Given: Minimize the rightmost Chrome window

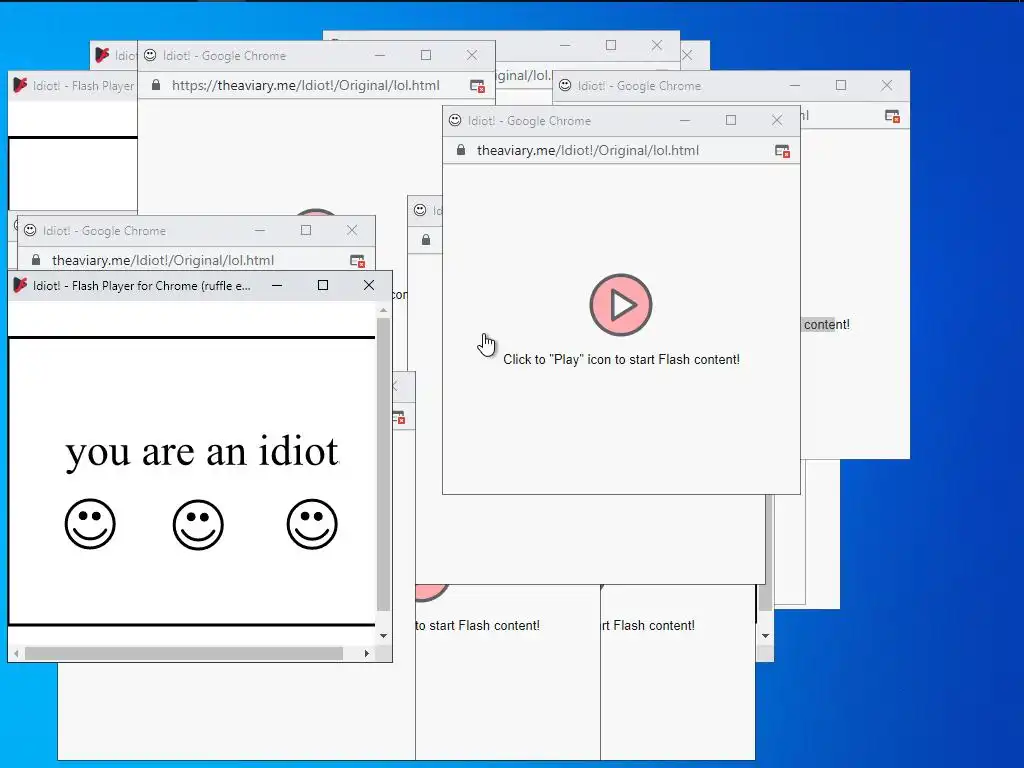Looking at the screenshot, I should pos(795,86).
